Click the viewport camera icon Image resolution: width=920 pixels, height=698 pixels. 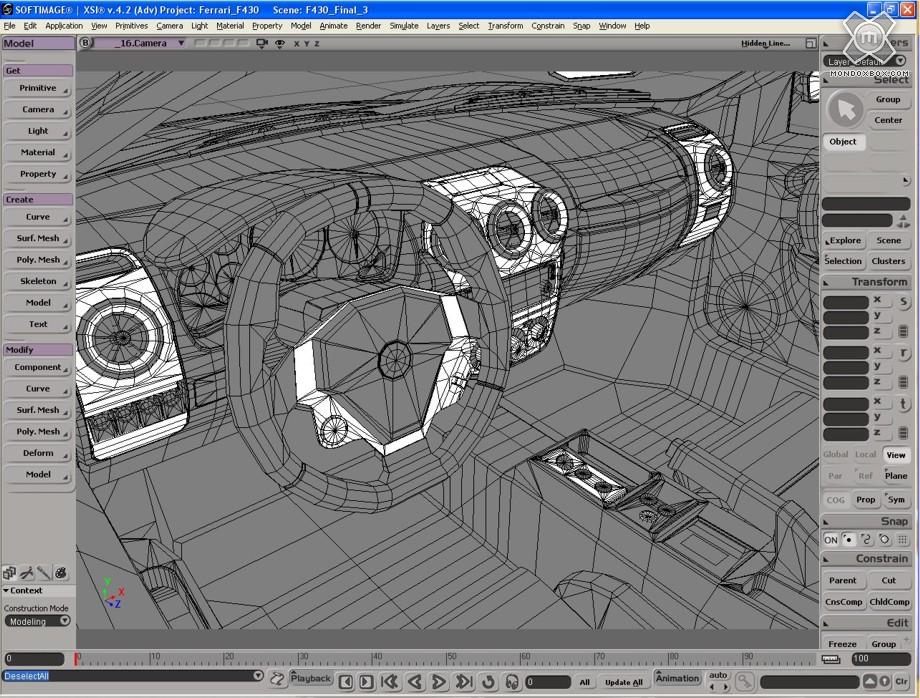pos(262,44)
